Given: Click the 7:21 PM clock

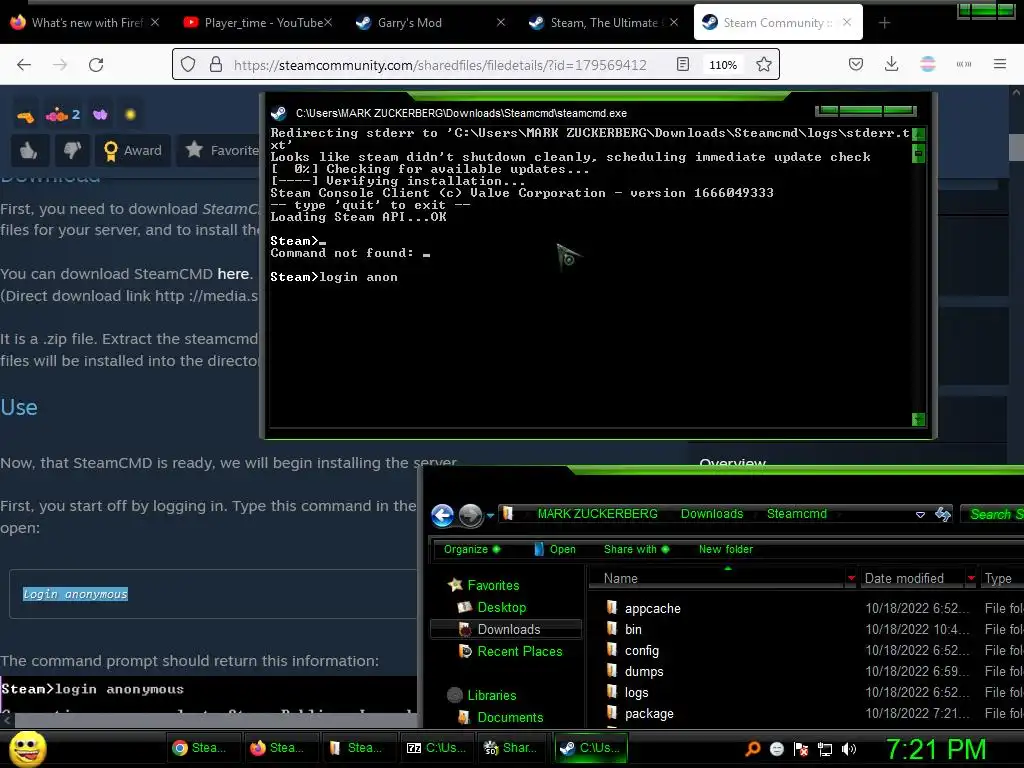Looking at the screenshot, I should click(x=935, y=749).
